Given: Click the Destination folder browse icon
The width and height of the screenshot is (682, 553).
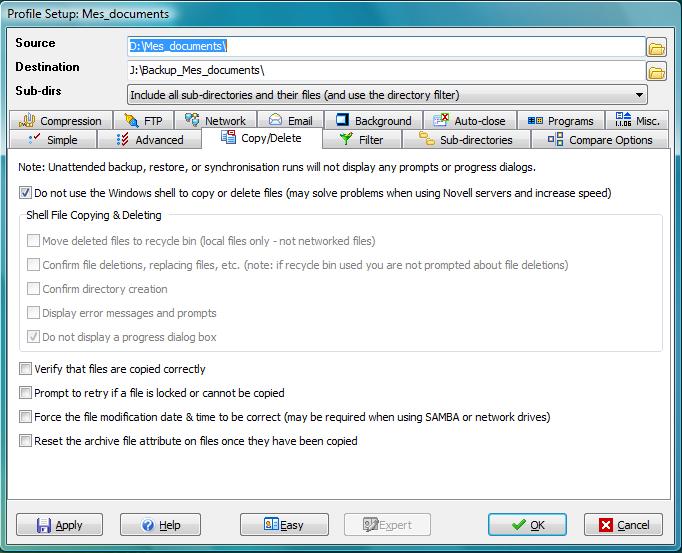Looking at the screenshot, I should pos(656,71).
